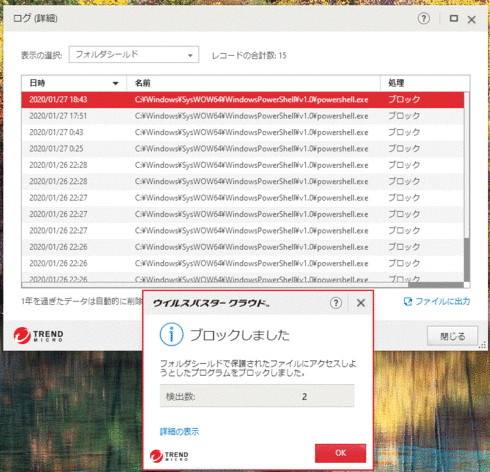
Task: Click the OK button in the popup
Action: pyautogui.click(x=340, y=453)
